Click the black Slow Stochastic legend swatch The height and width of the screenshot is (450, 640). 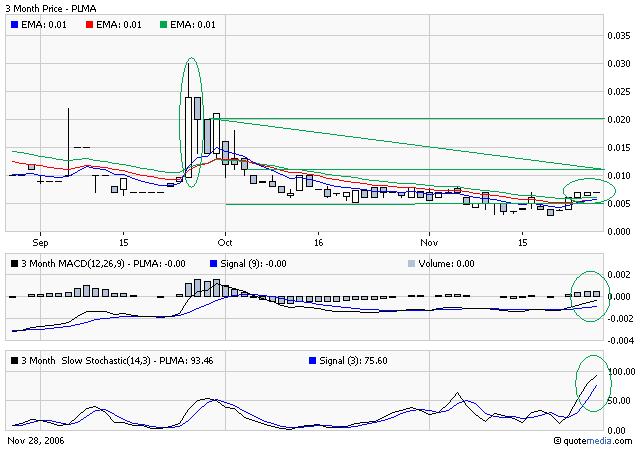[15, 361]
